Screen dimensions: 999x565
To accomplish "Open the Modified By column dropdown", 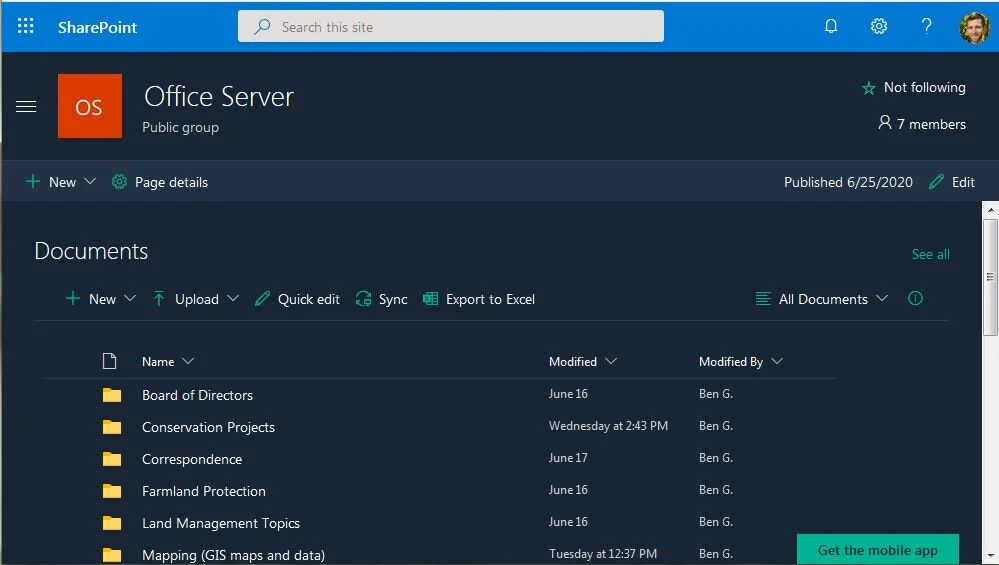I will 740,361.
